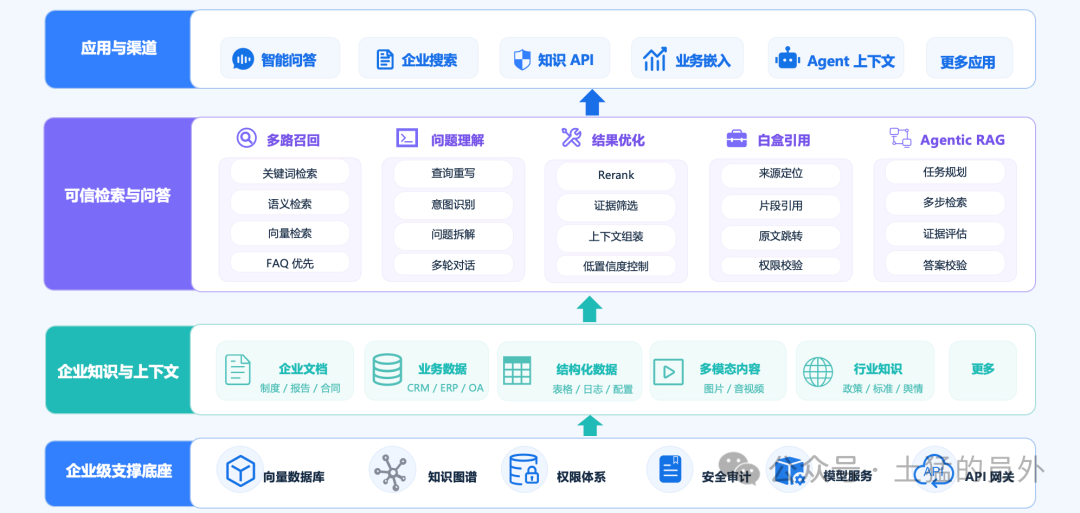Select the 企业级支撑底座 layer label
This screenshot has height=513, width=1080.
click(x=118, y=472)
